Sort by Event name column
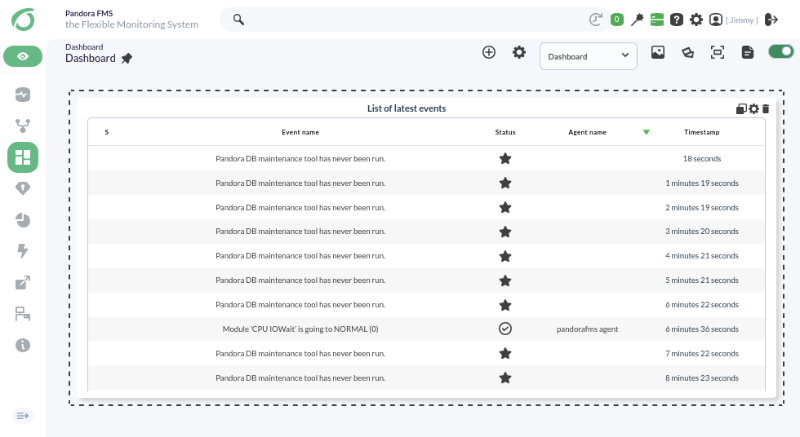 [x=300, y=132]
